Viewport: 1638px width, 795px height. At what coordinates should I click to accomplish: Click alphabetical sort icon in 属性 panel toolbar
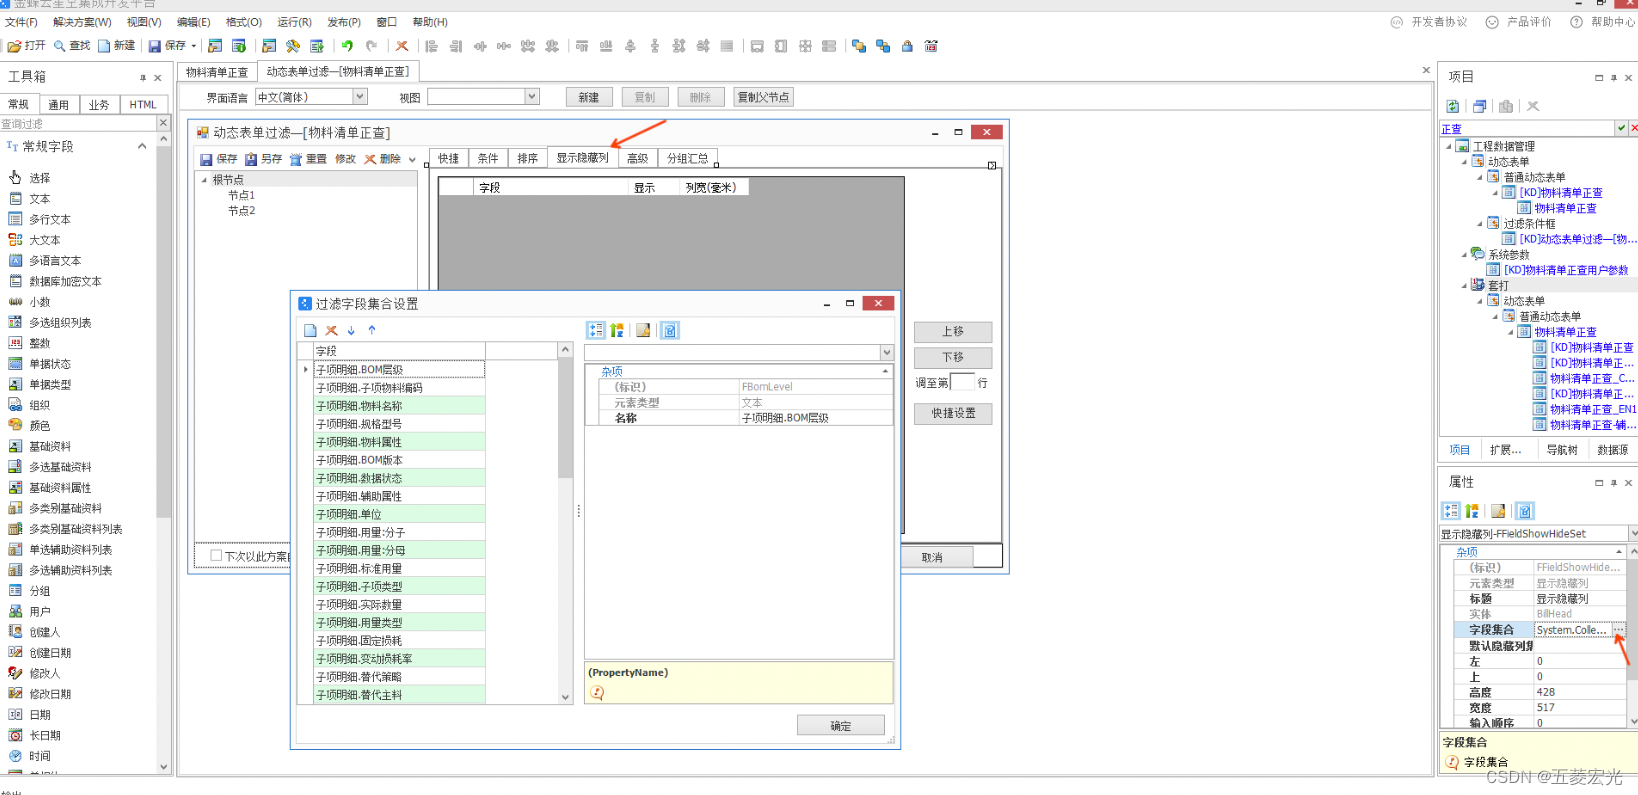coord(1472,511)
